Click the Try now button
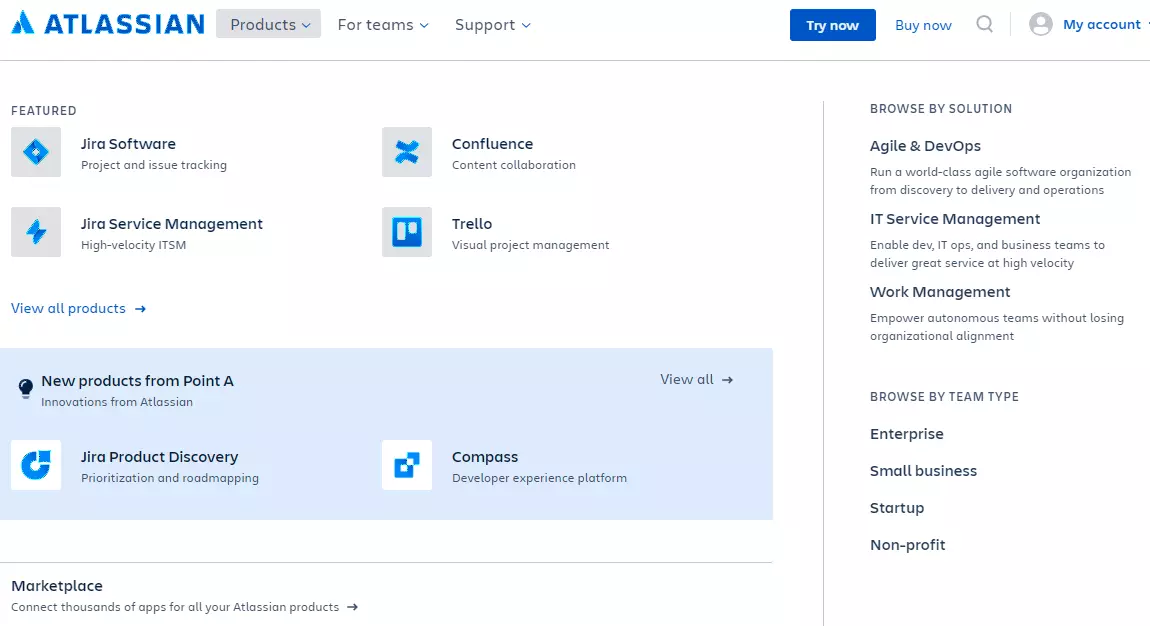The image size is (1150, 626). [x=832, y=25]
